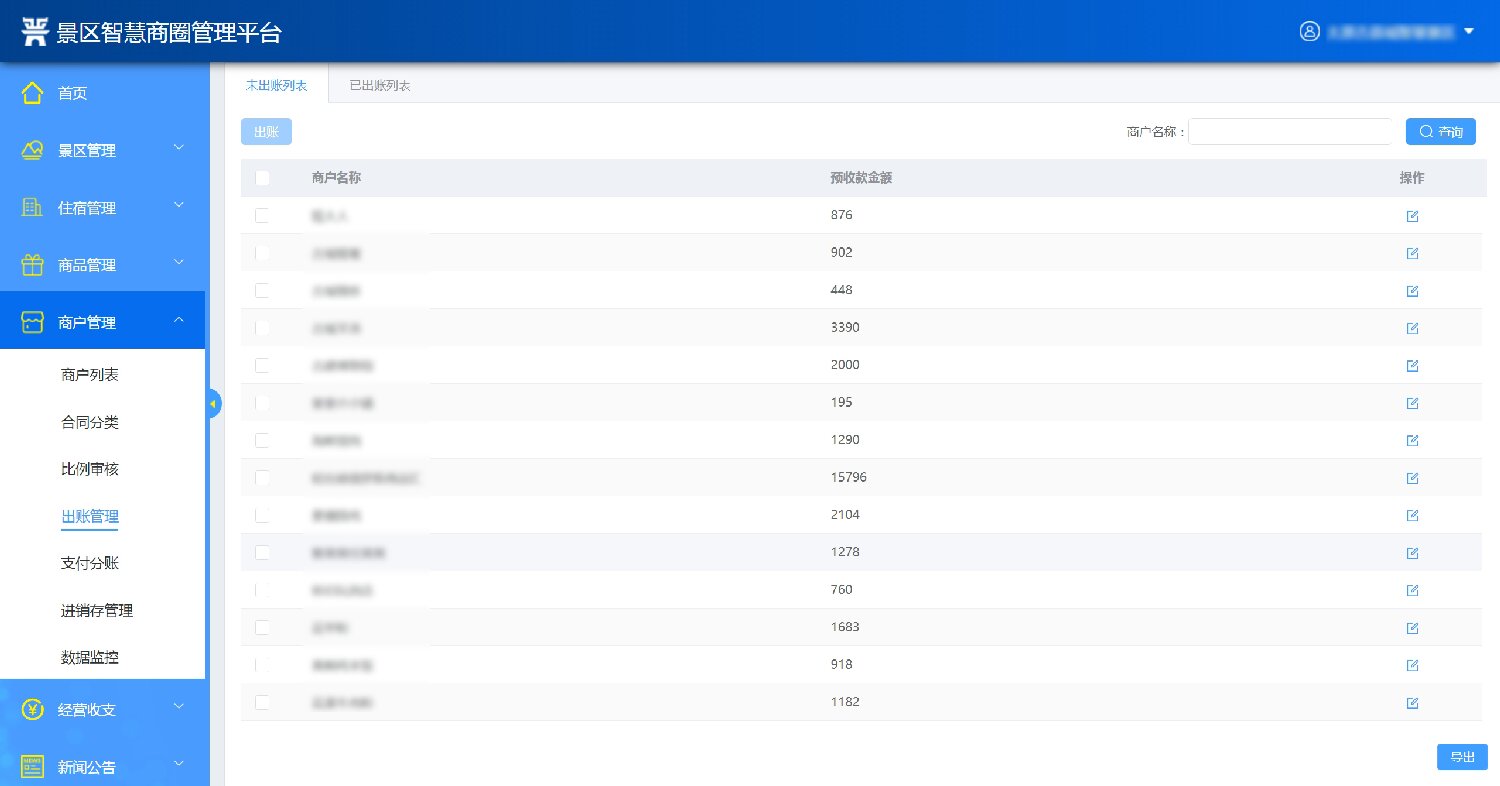Viewport: 1500px width, 786px height.
Task: Click the edit icon for the 1182 row
Action: click(x=1412, y=703)
